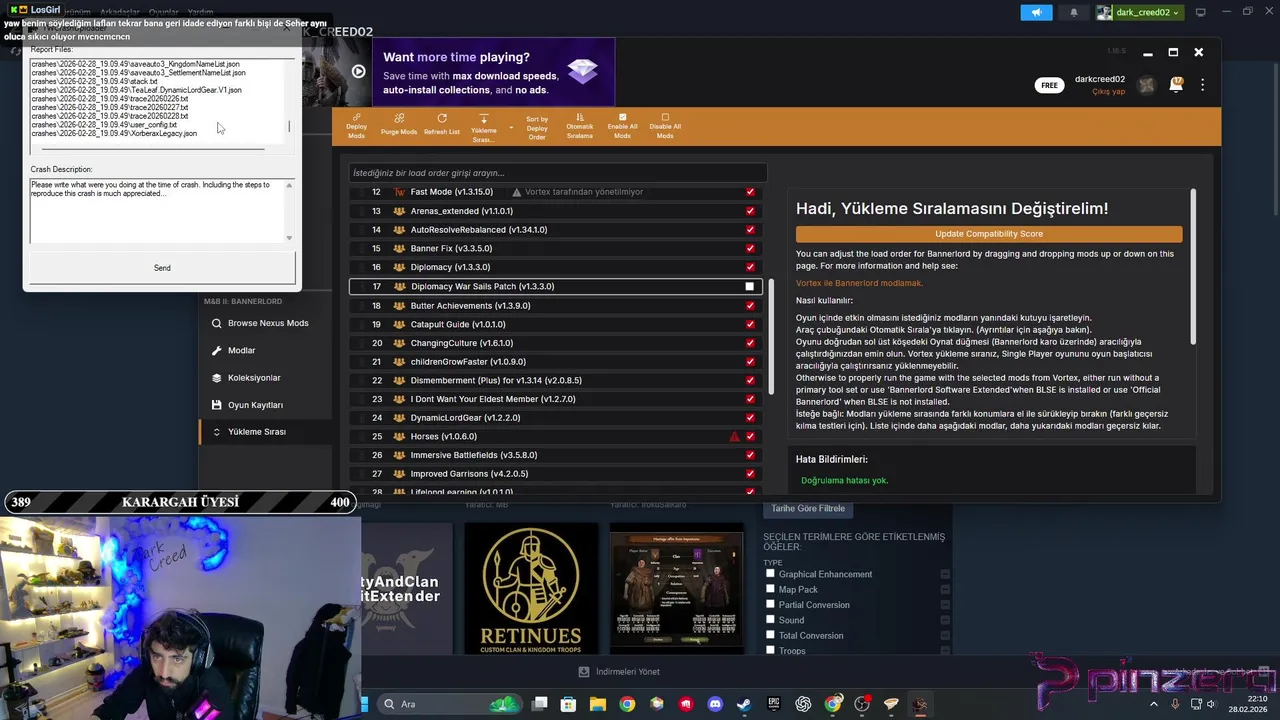1280x720 pixels.
Task: Check Total Conversion filter
Action: (x=770, y=635)
